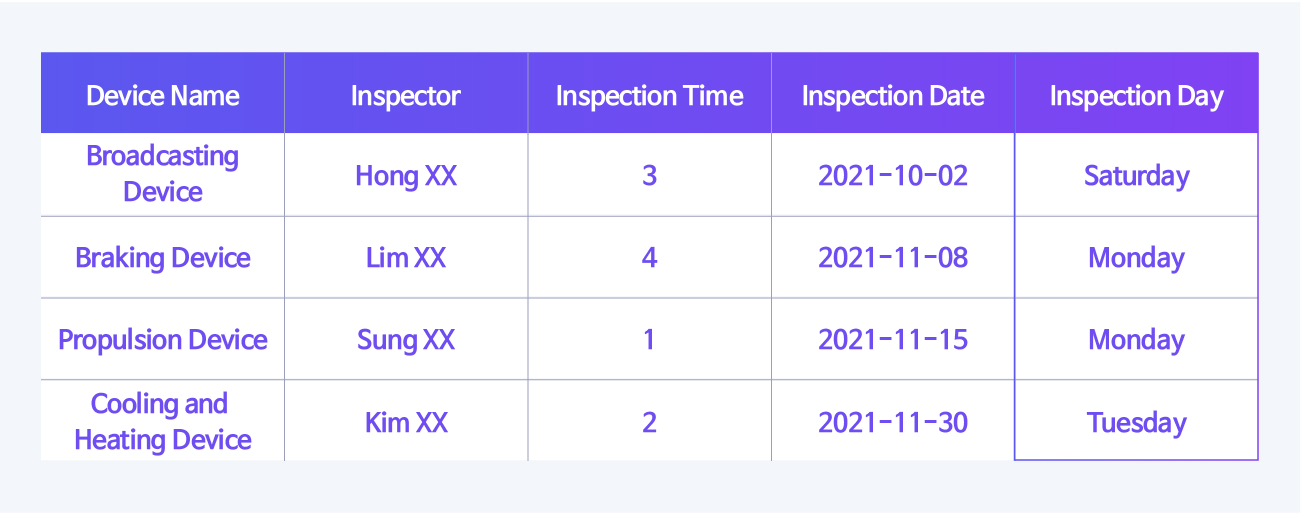1301x513 pixels.
Task: Click the date 2021-11-30
Action: click(893, 421)
